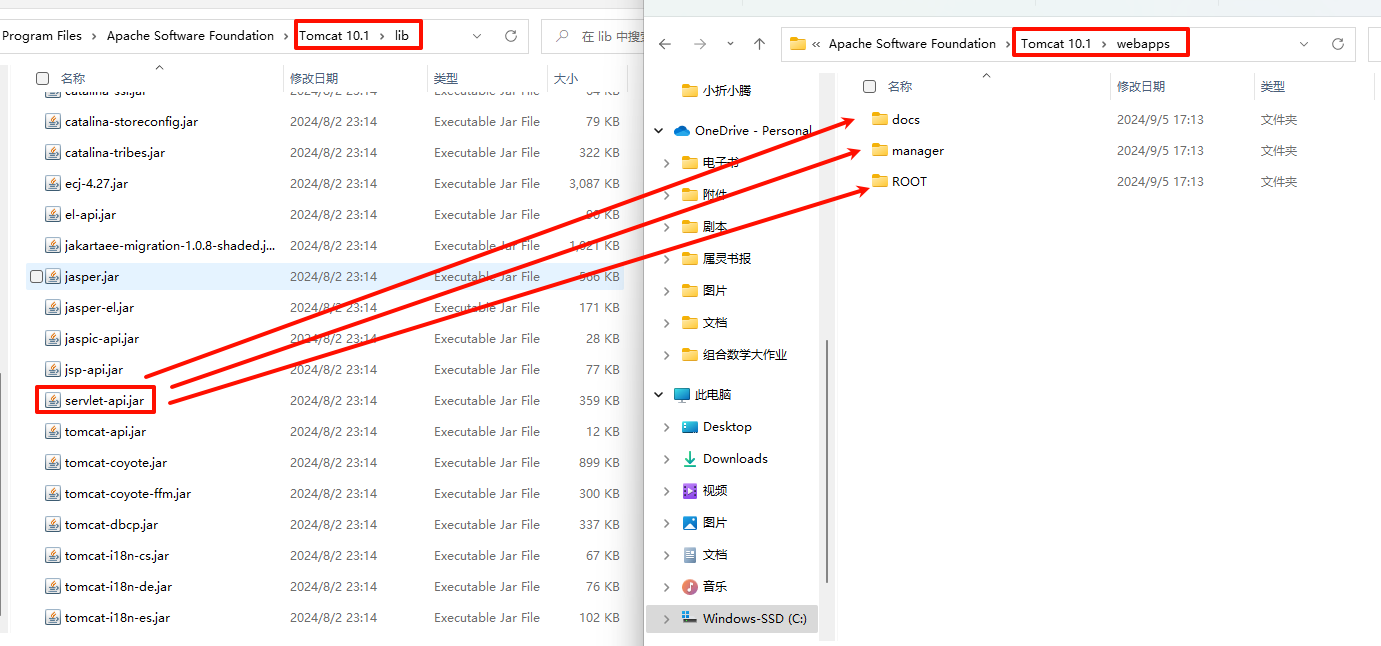Click the jaspic-api.jar file icon
Image resolution: width=1381 pixels, height=646 pixels.
point(53,339)
